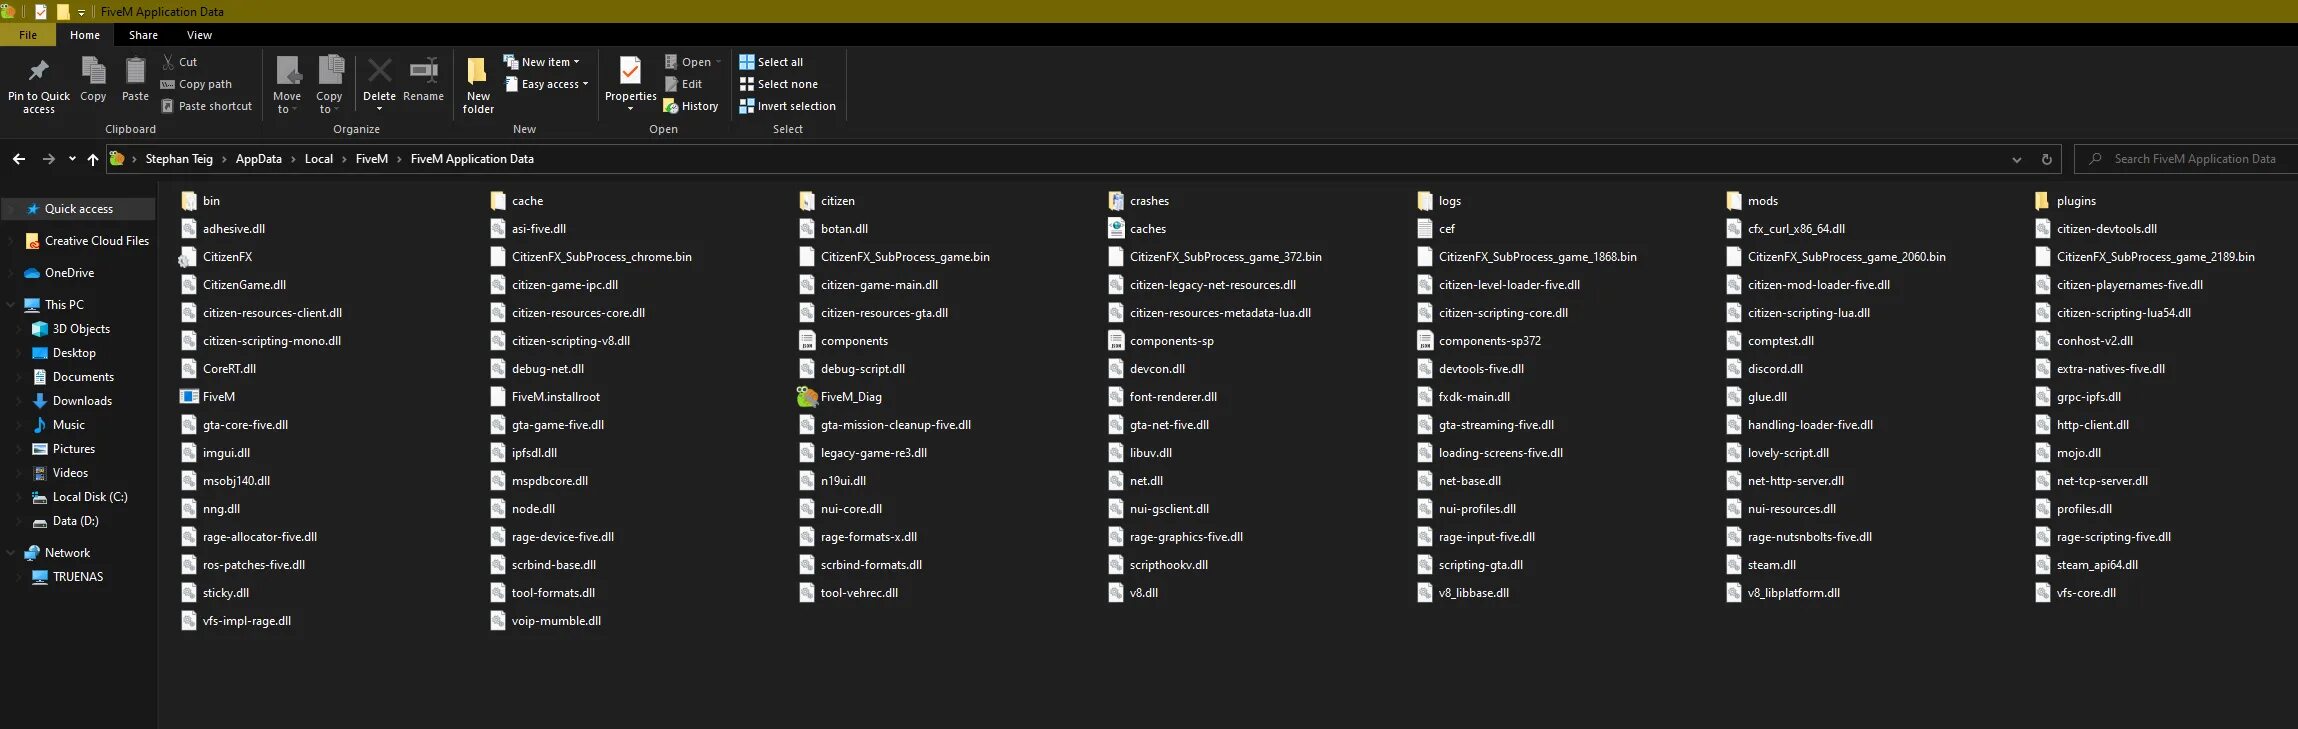Select the caches file icon
Screen dimensions: 2298x729
pyautogui.click(x=1117, y=229)
